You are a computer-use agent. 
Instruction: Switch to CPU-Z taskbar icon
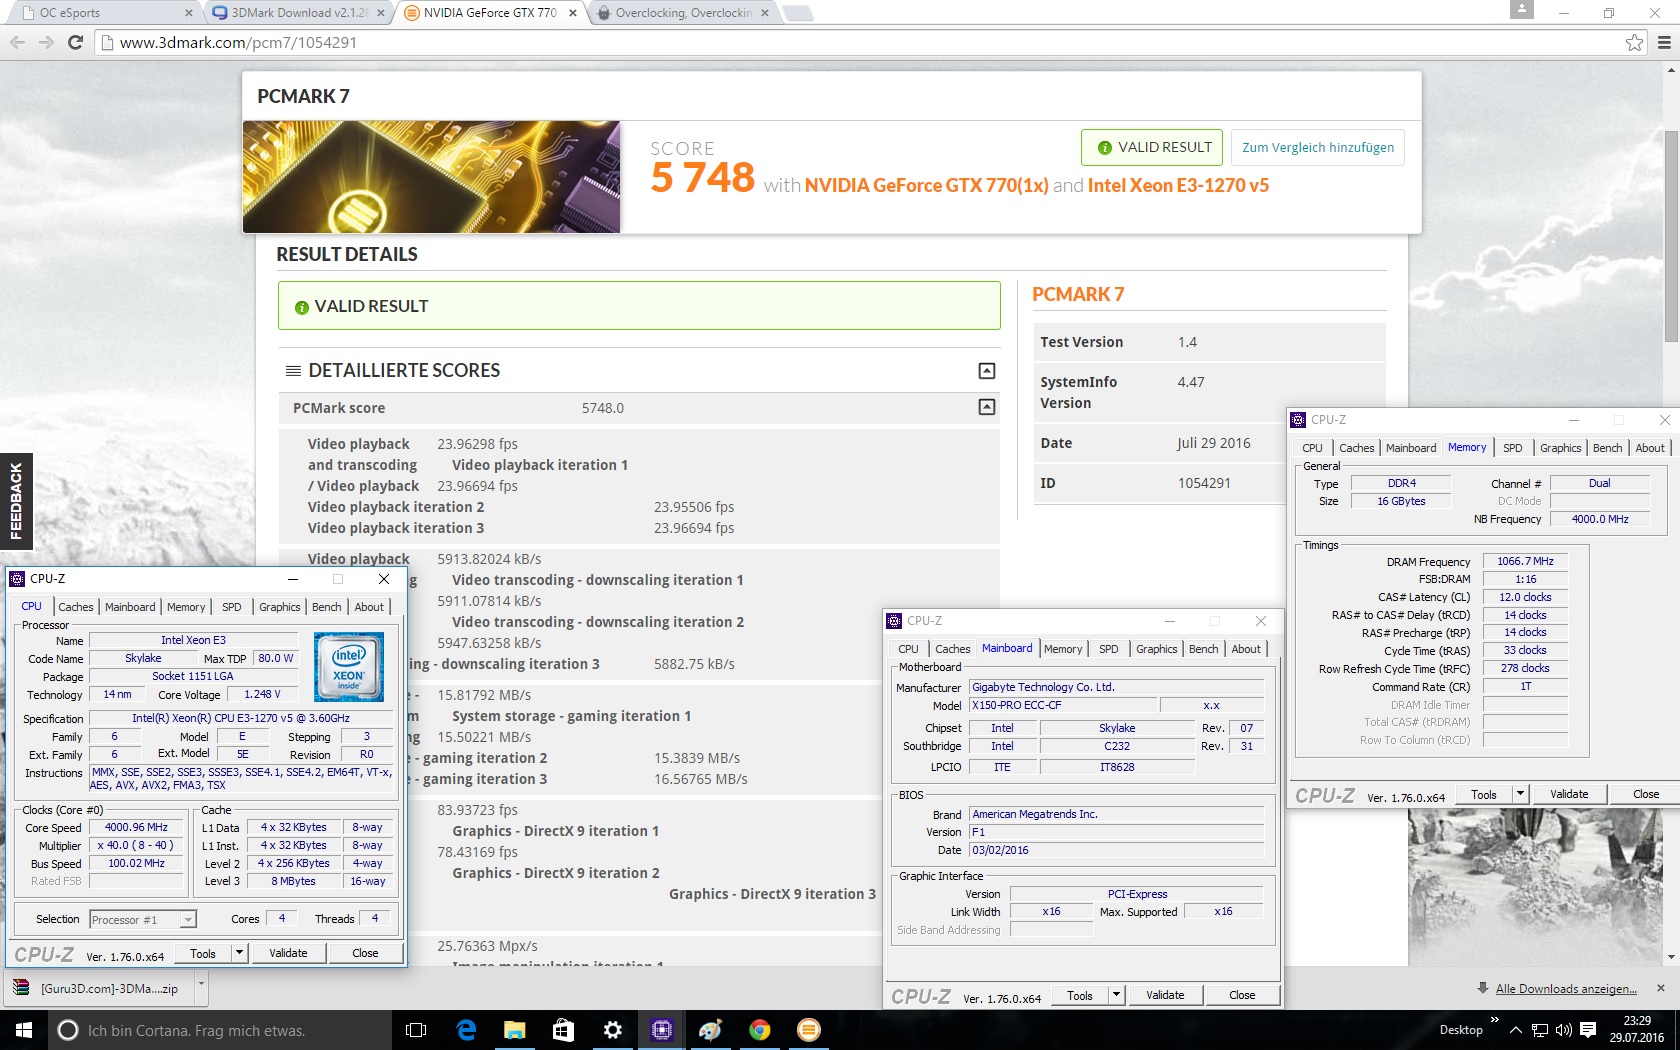661,1030
